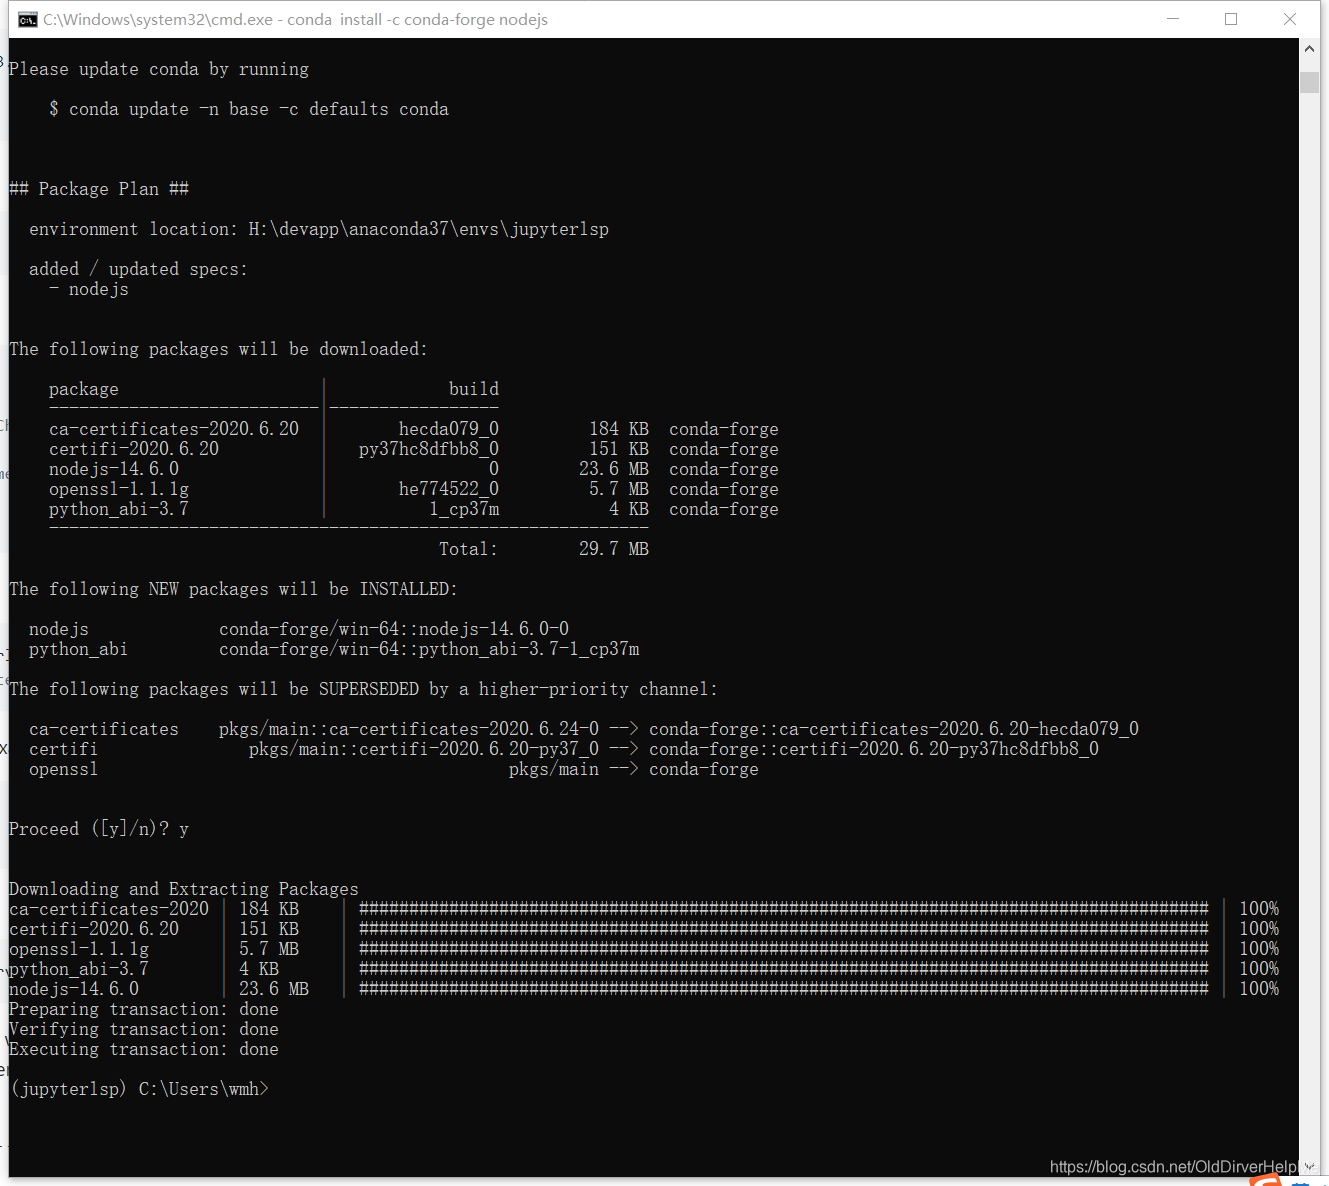Viewport: 1329px width, 1186px height.
Task: Click the scrollbar up arrow
Action: (x=1309, y=48)
